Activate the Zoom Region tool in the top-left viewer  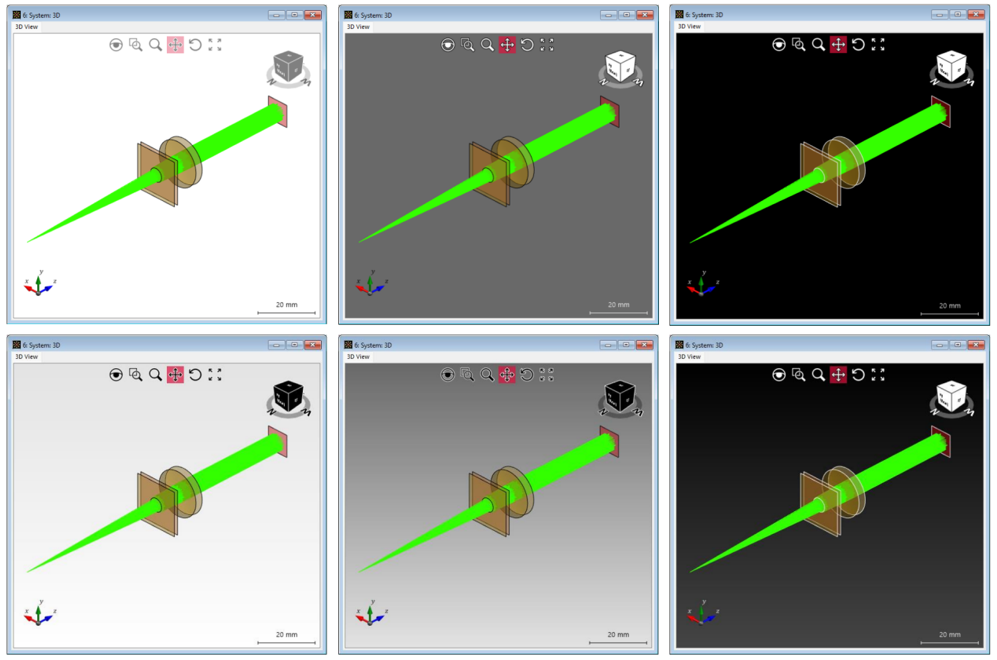(134, 46)
